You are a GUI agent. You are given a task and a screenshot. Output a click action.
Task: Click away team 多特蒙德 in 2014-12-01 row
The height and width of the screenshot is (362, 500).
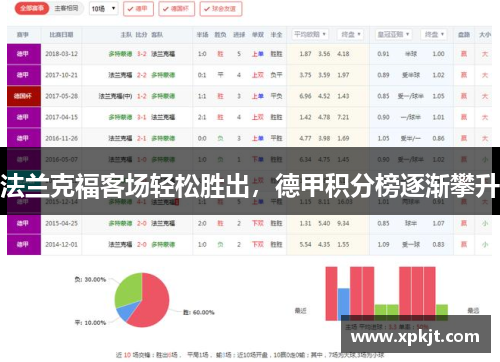click(163, 245)
